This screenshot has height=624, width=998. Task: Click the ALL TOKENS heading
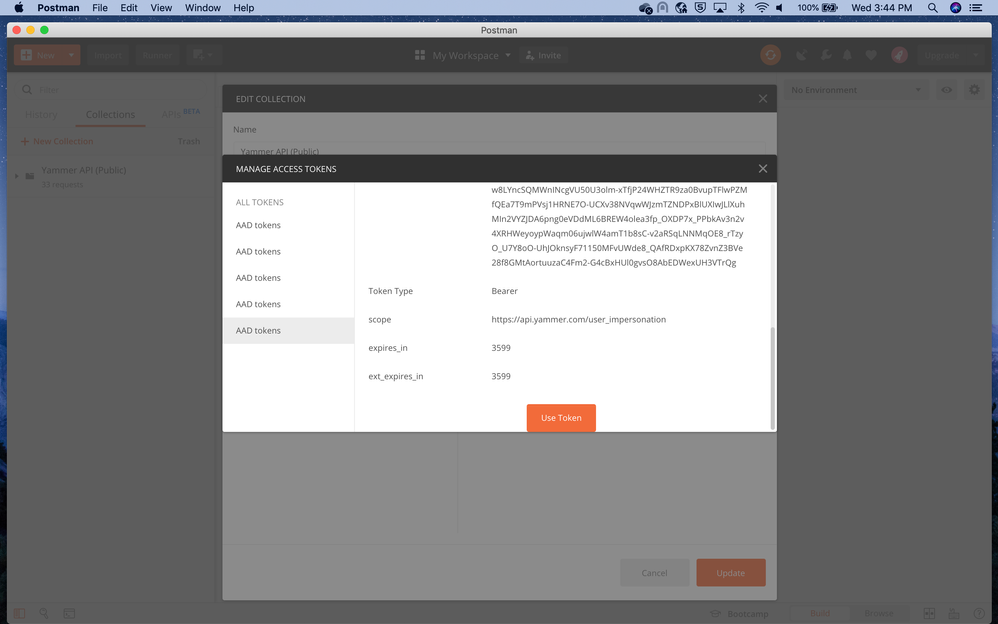(x=260, y=202)
